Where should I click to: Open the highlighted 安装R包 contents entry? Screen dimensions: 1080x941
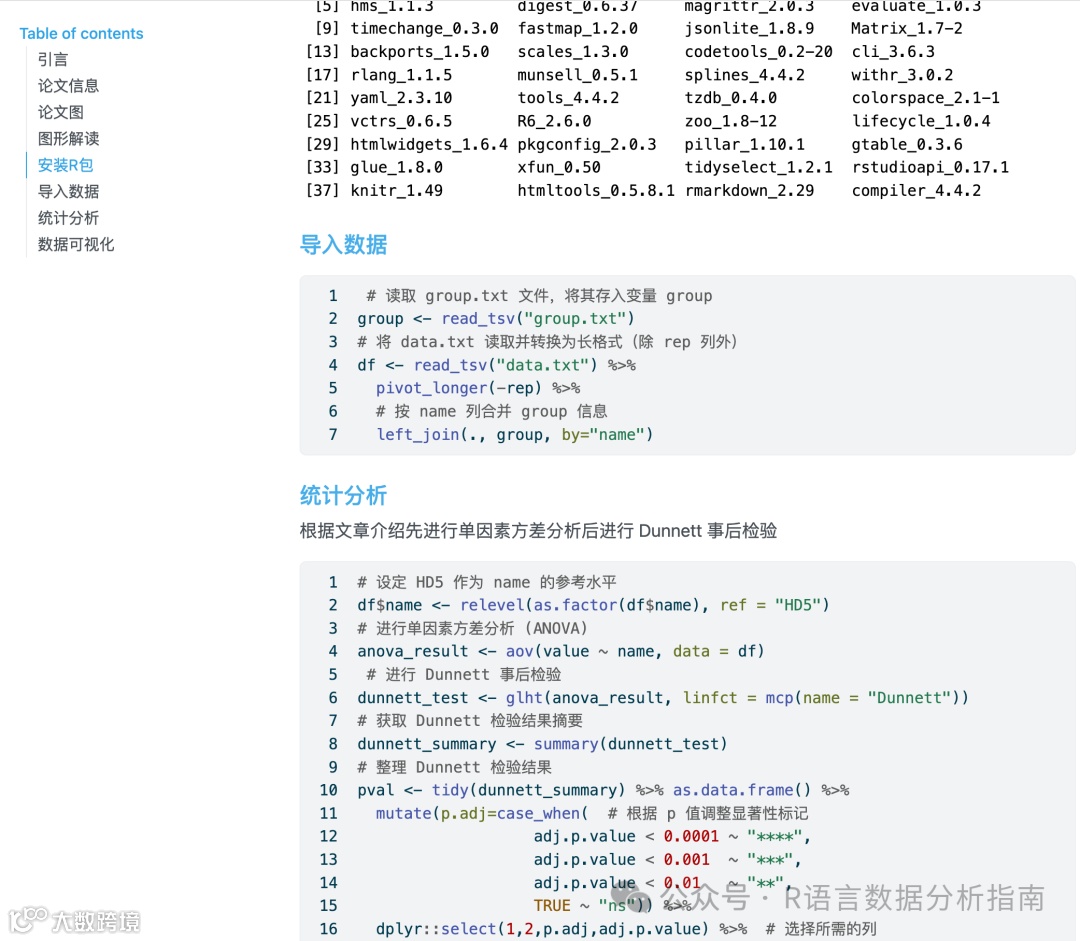(x=65, y=165)
